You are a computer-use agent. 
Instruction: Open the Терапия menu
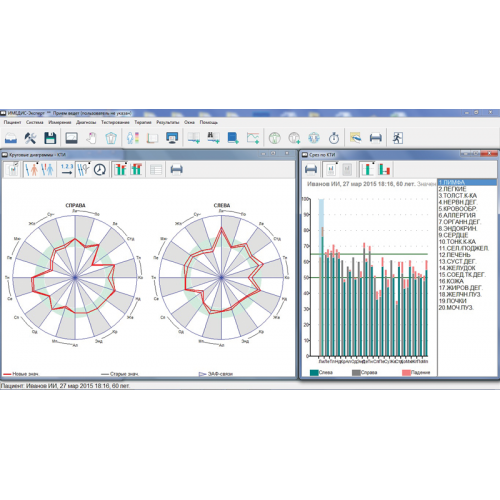(x=143, y=122)
